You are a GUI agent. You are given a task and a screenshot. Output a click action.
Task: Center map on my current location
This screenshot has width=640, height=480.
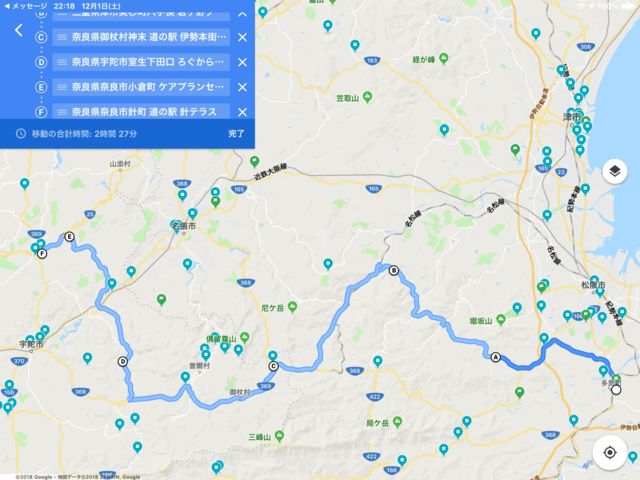click(x=609, y=451)
